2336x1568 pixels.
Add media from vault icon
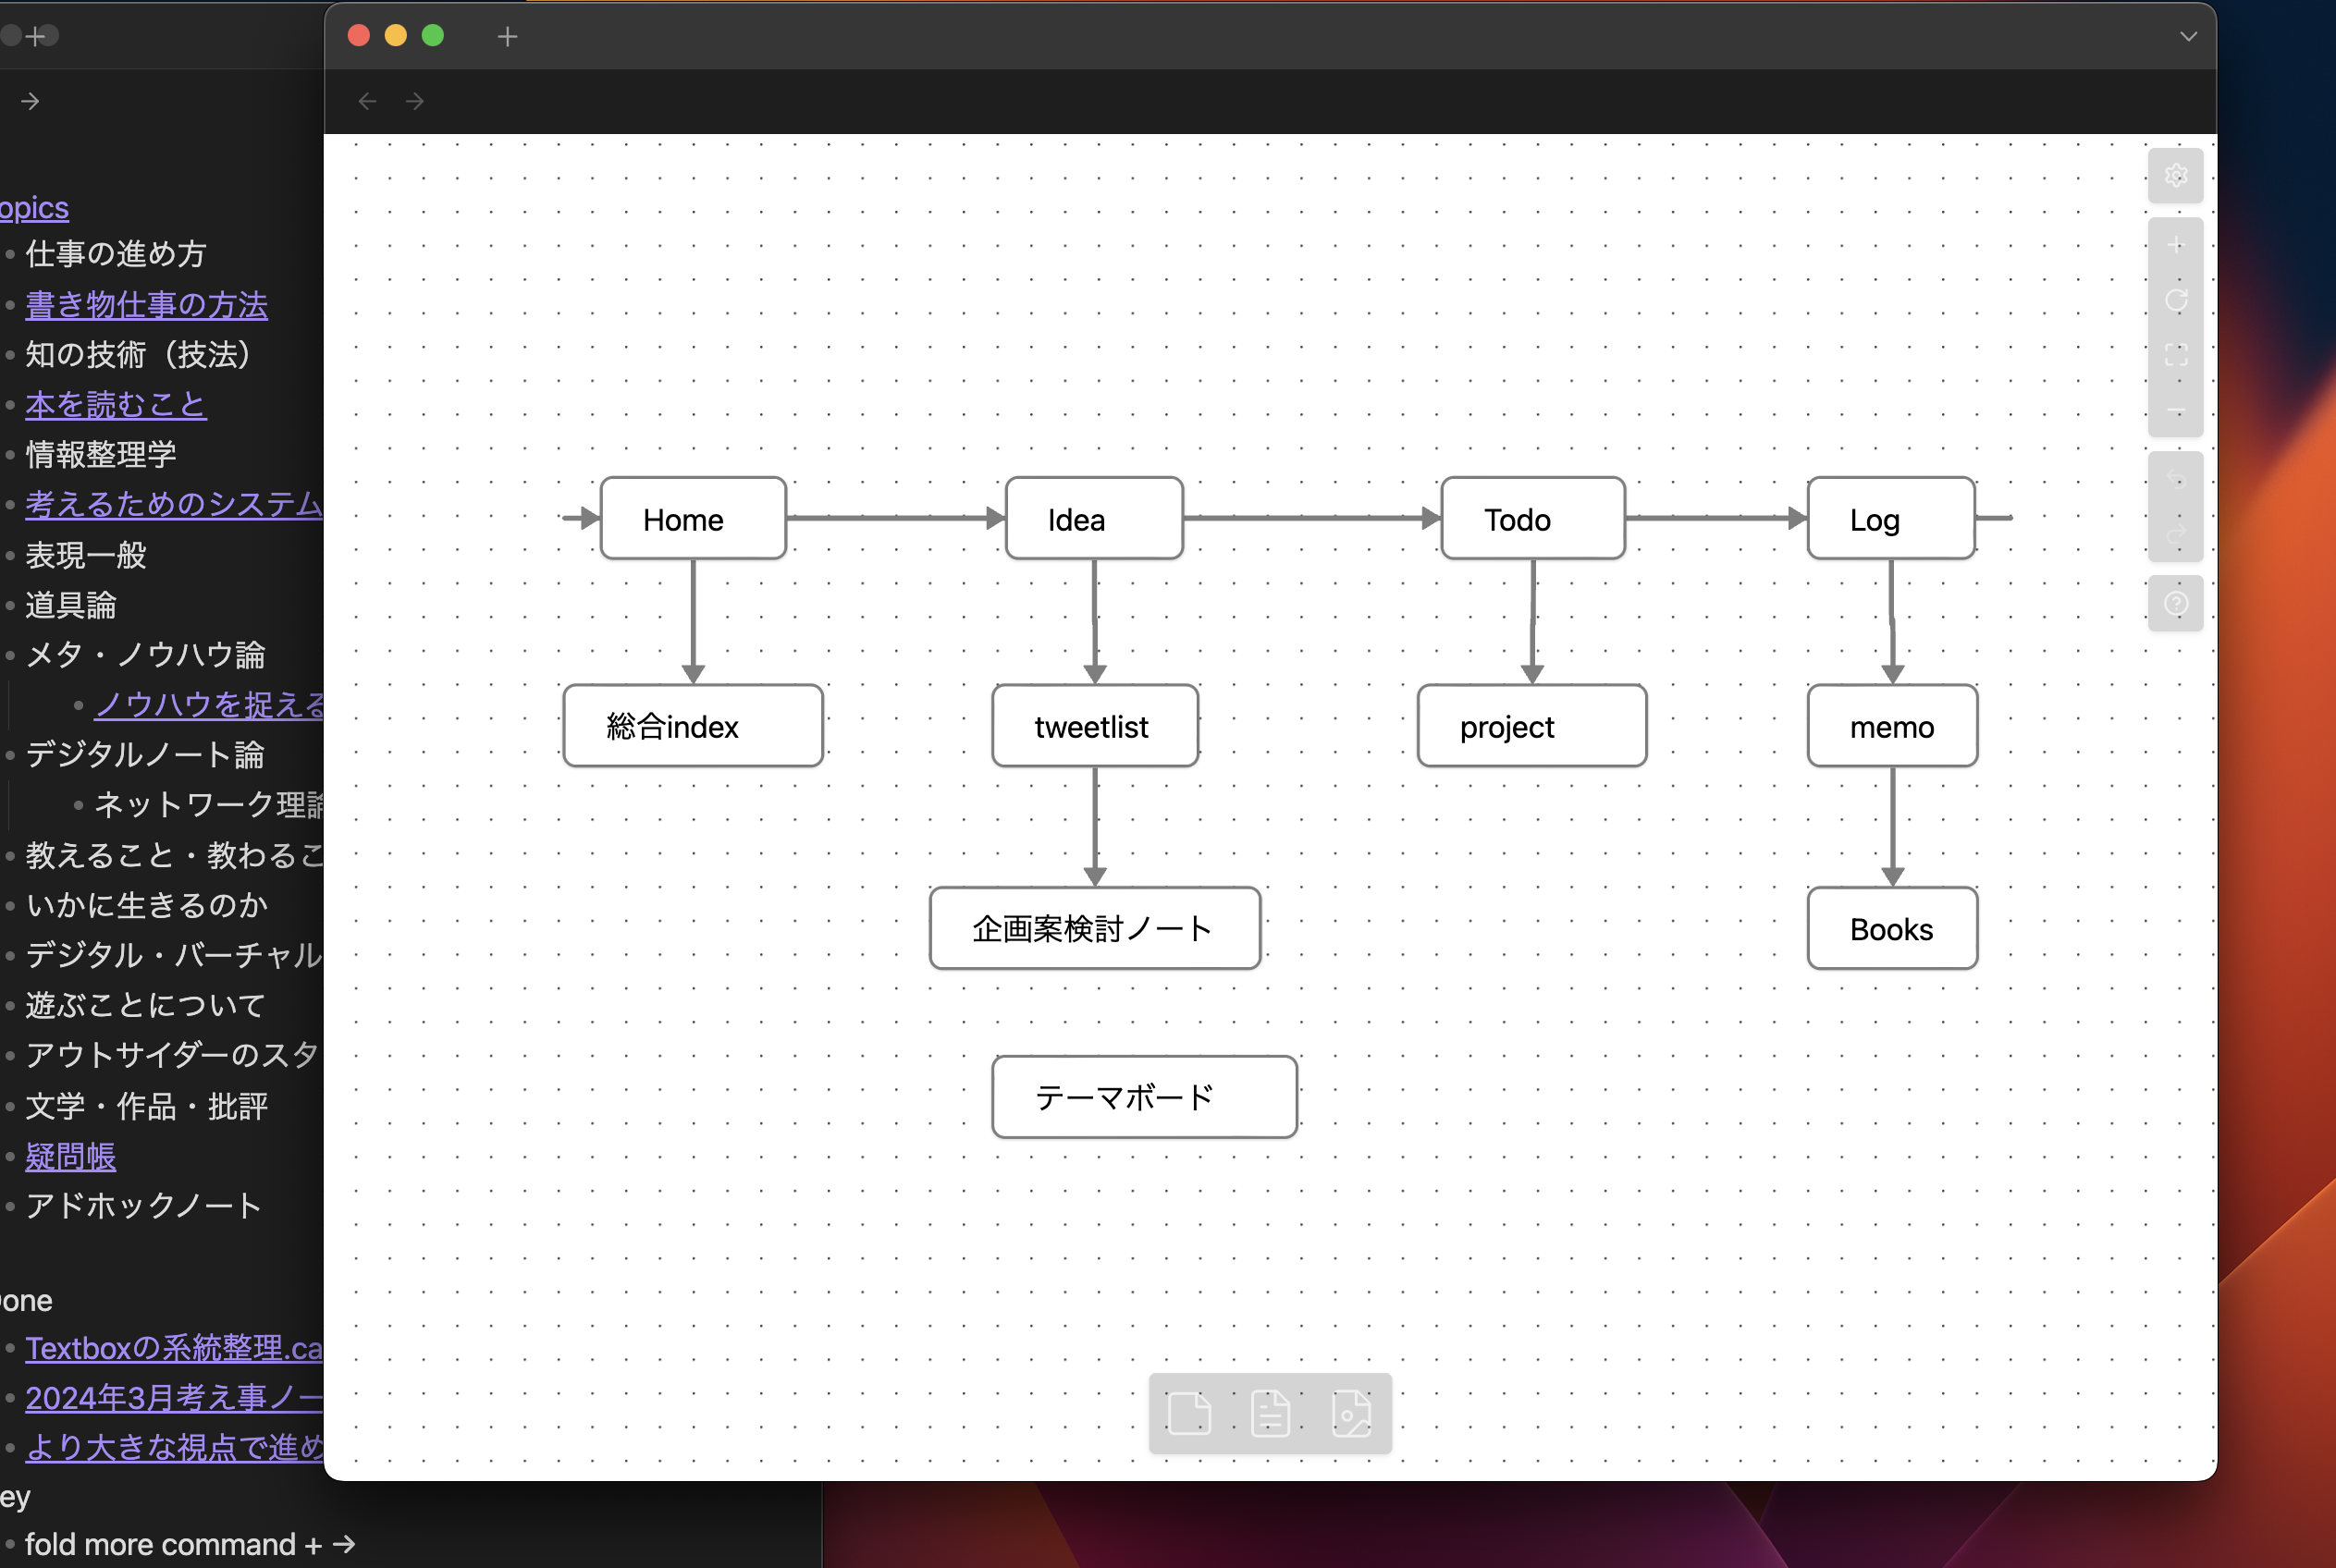tap(1351, 1413)
